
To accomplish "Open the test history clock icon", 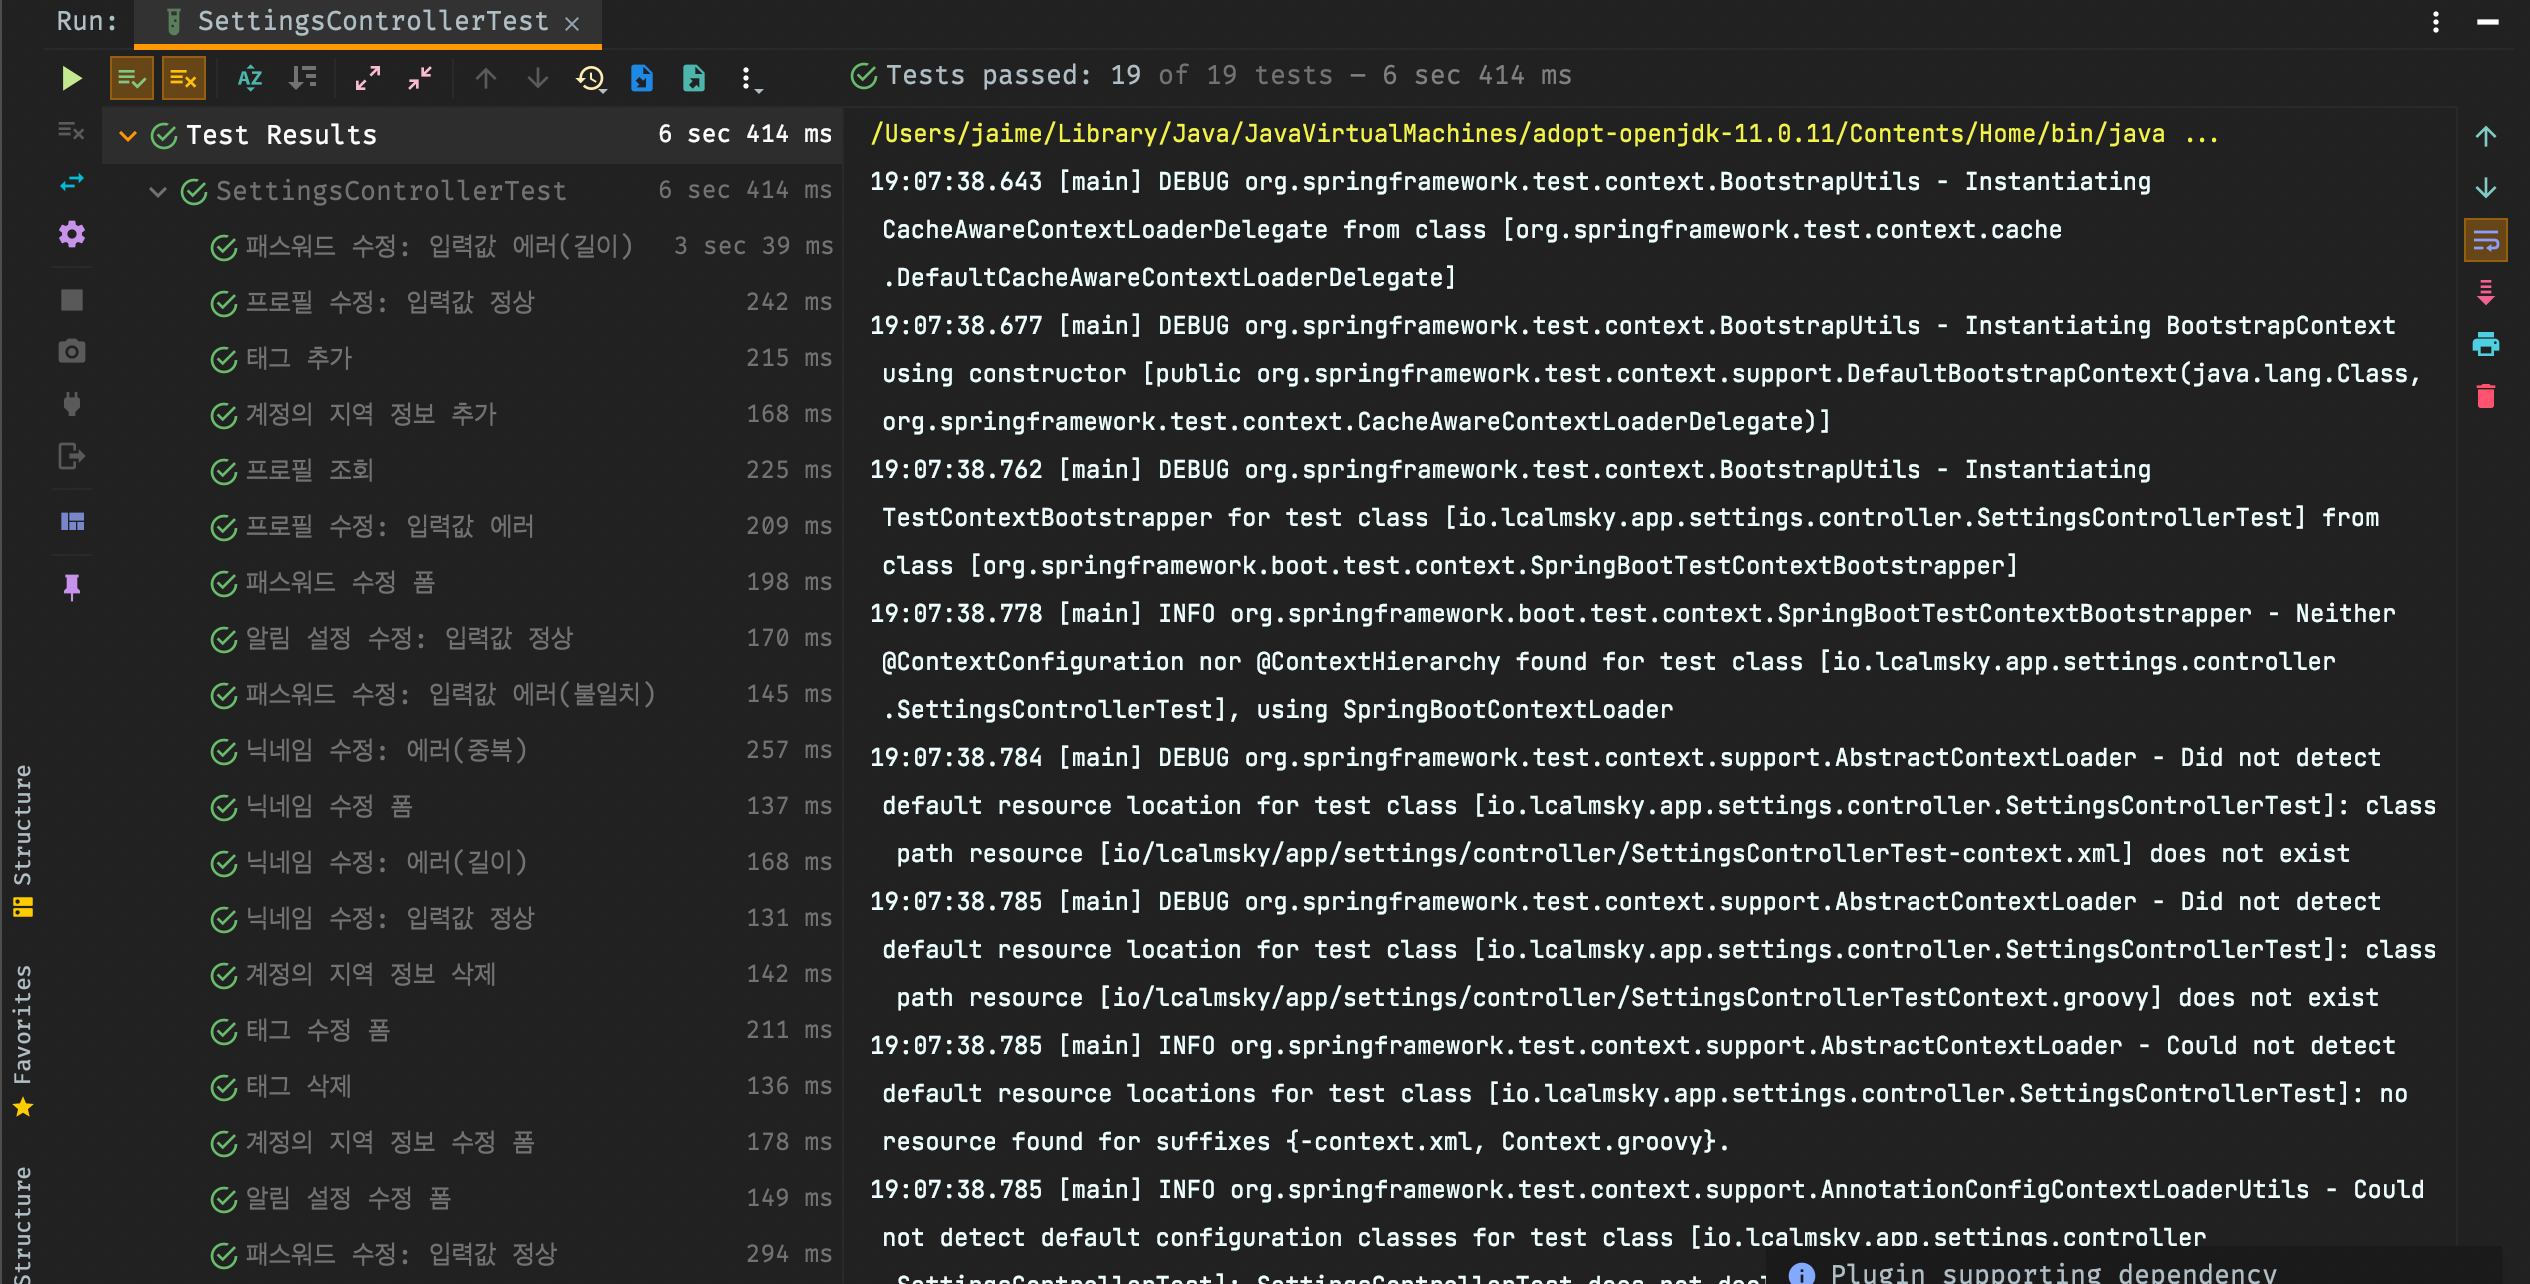I will pos(590,78).
